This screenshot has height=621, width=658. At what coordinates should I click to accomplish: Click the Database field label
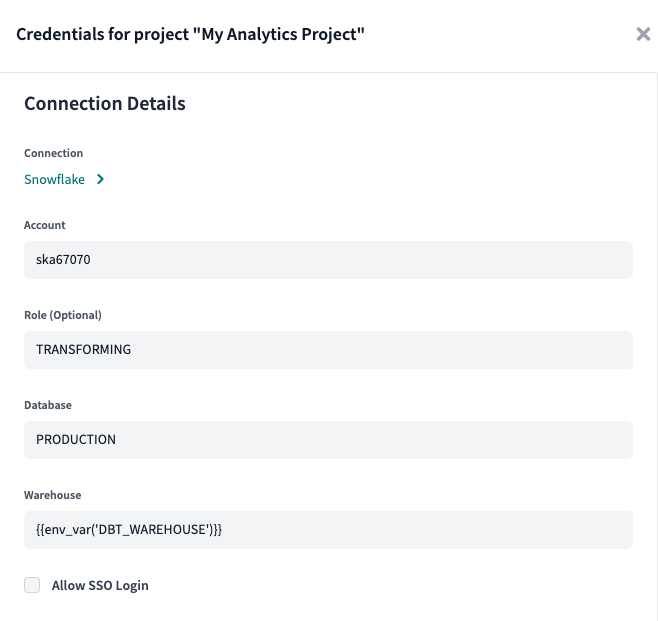48,405
